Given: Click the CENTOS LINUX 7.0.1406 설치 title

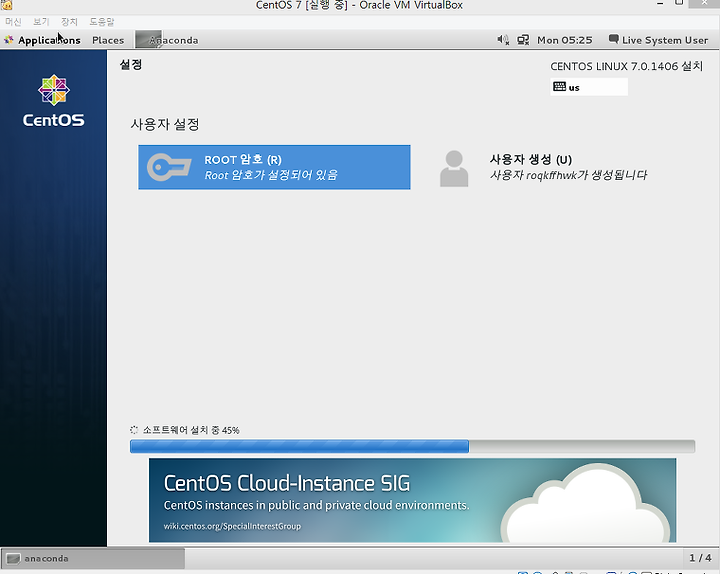Looking at the screenshot, I should tap(626, 66).
